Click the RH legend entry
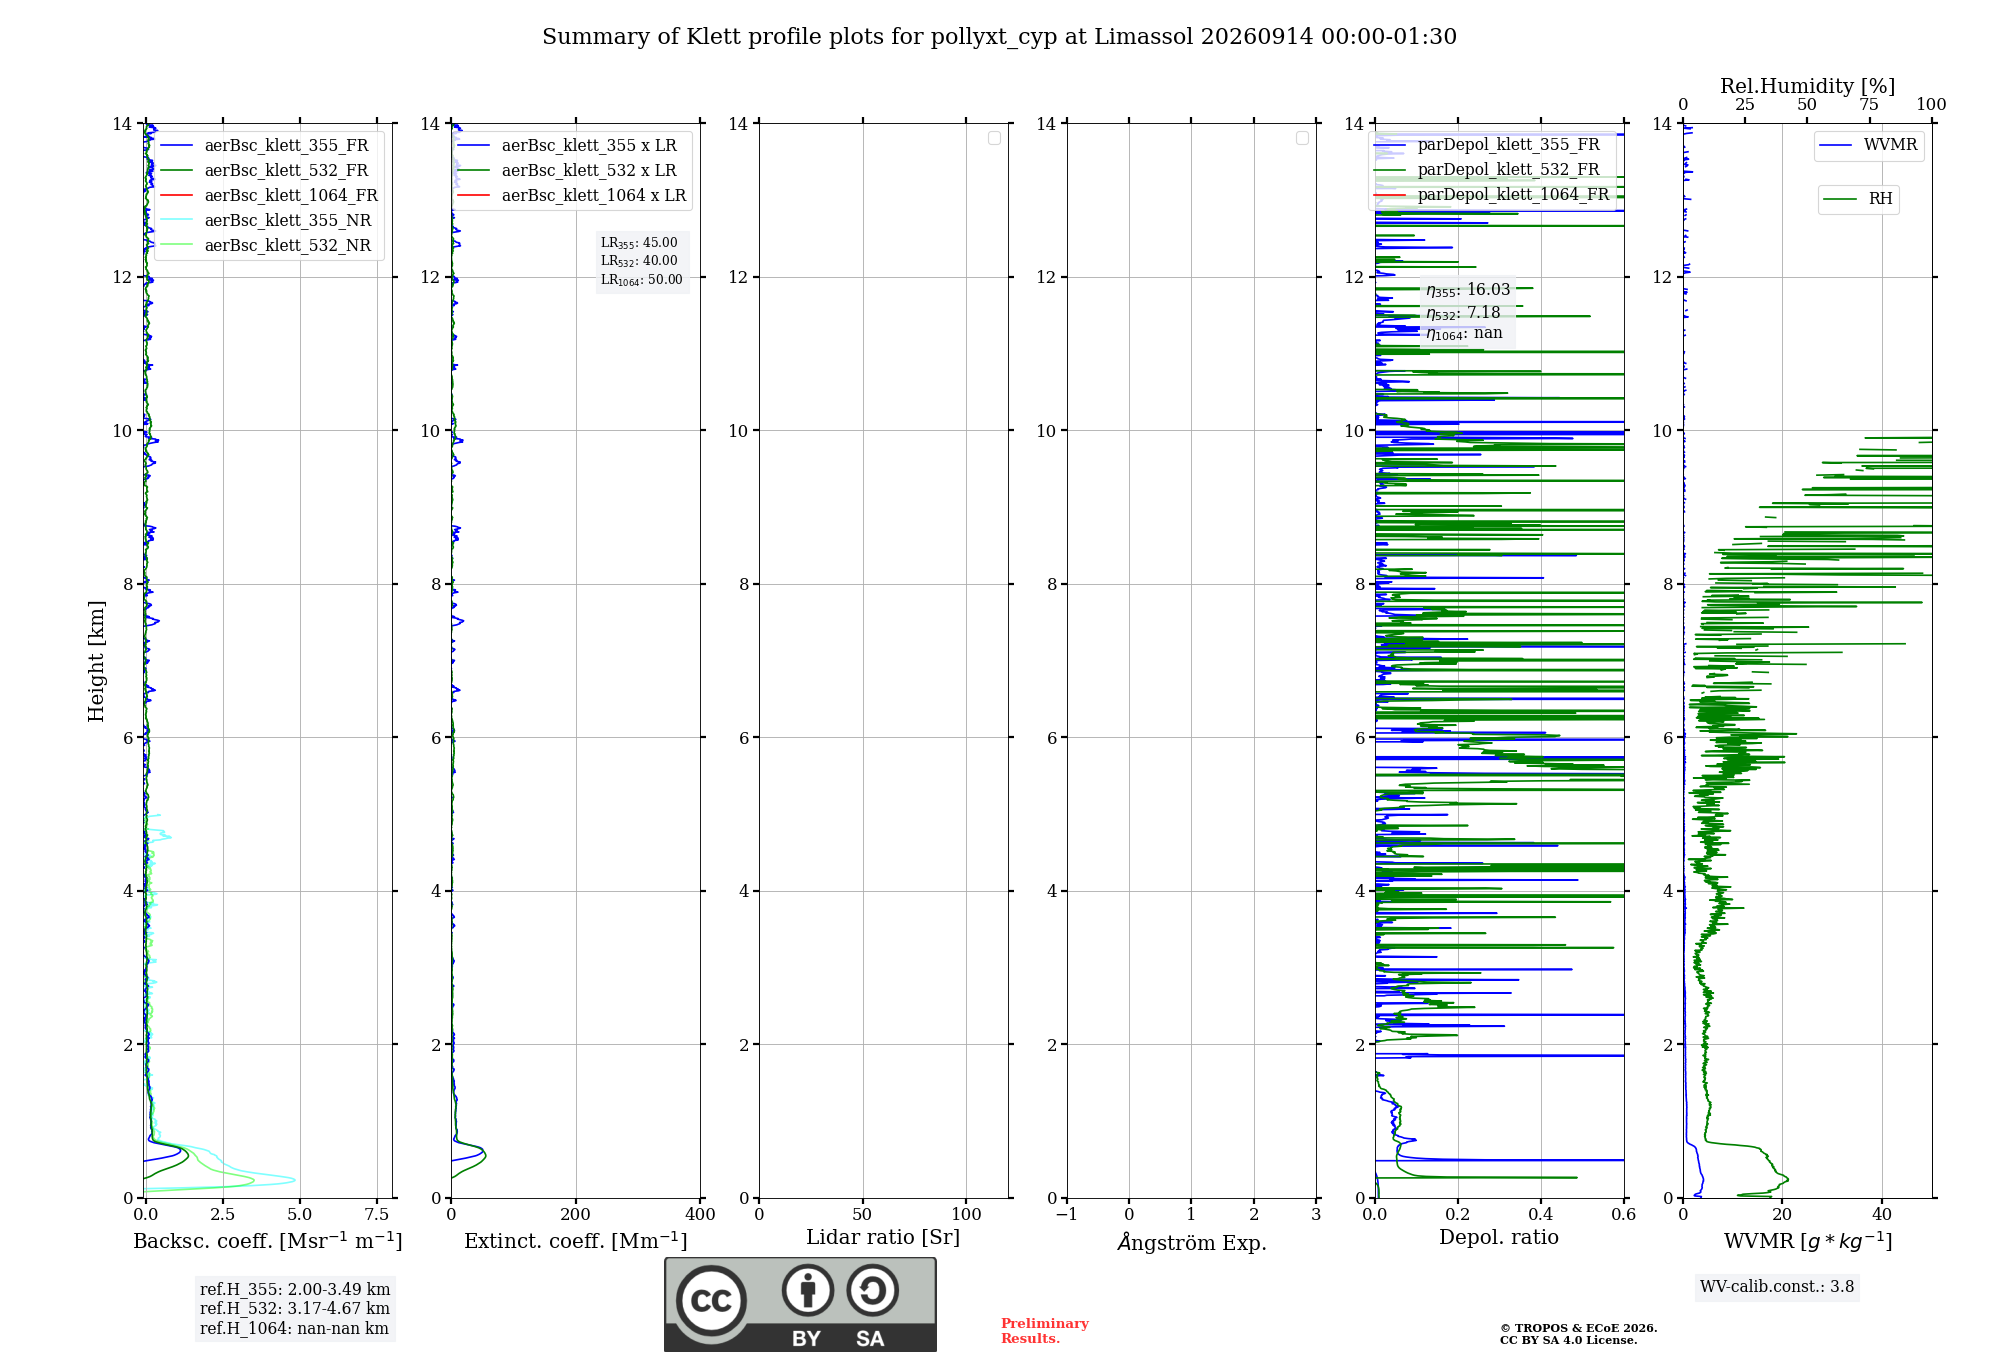Screen dimensions: 2000x1360 pyautogui.click(x=1858, y=199)
